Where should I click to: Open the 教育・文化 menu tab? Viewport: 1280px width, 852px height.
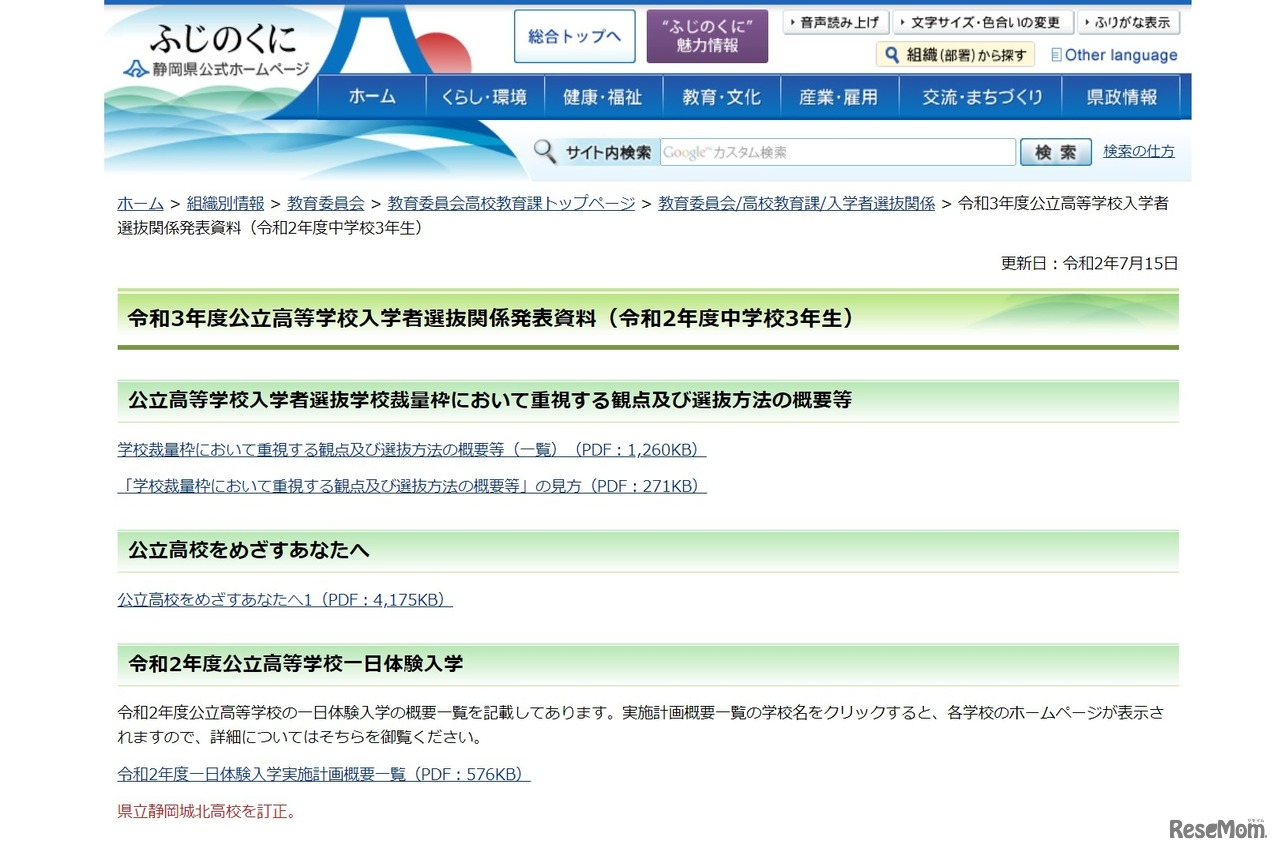coord(721,97)
